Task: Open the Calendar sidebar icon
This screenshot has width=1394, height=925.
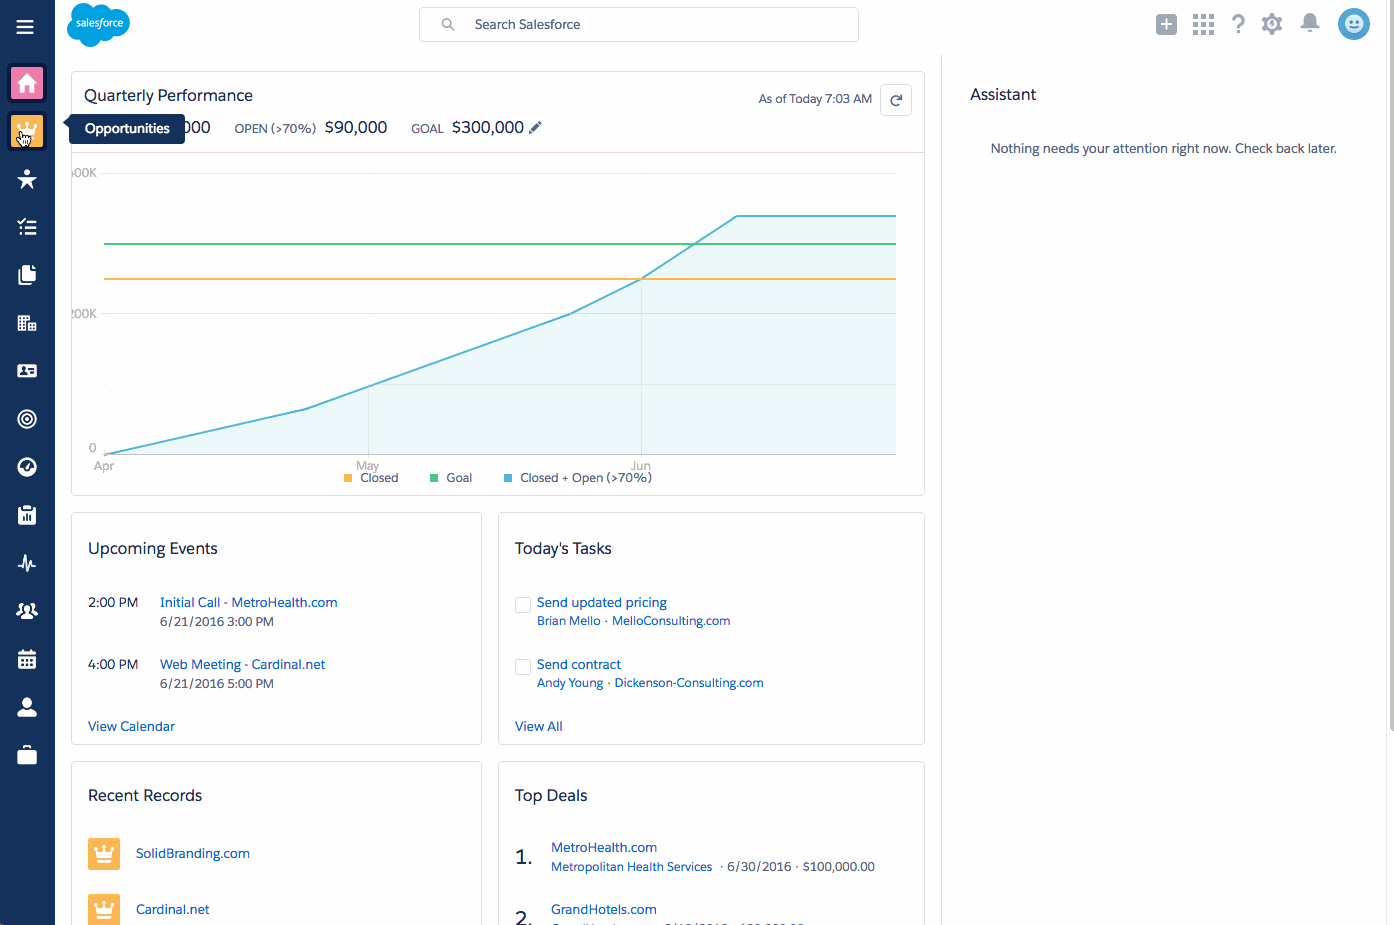Action: click(x=27, y=659)
